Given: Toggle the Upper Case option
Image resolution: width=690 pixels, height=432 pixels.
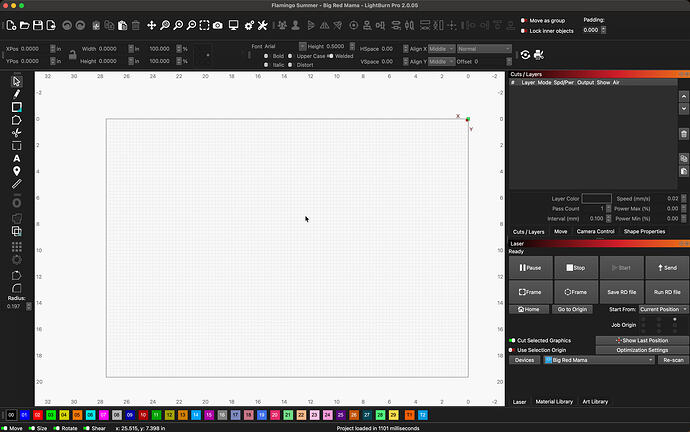Looking at the screenshot, I should coord(290,56).
